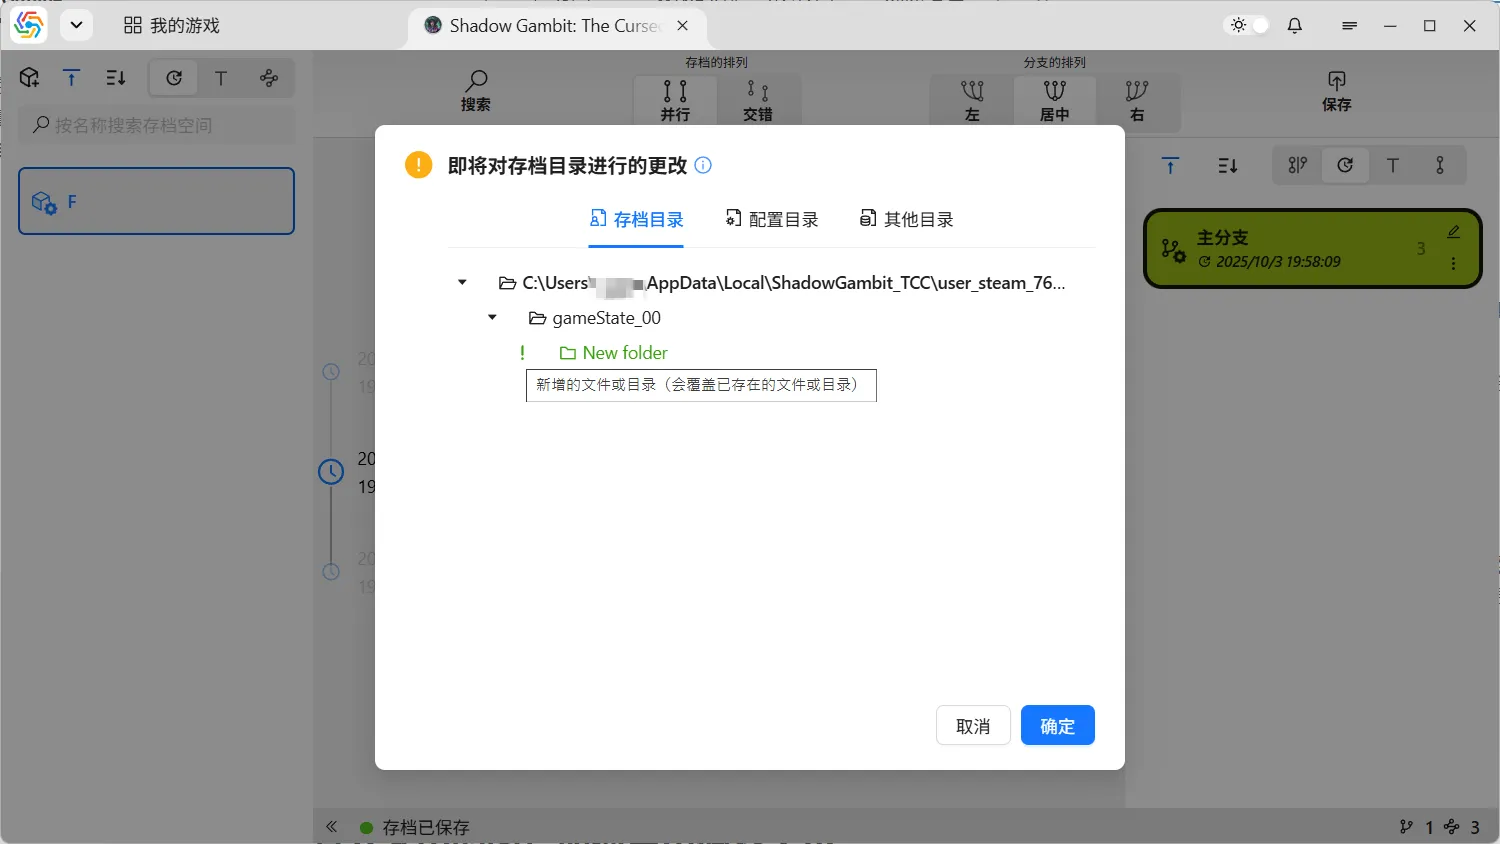Viewport: 1500px width, 844px height.
Task: Click the 确定 confirm button
Action: 1057,726
